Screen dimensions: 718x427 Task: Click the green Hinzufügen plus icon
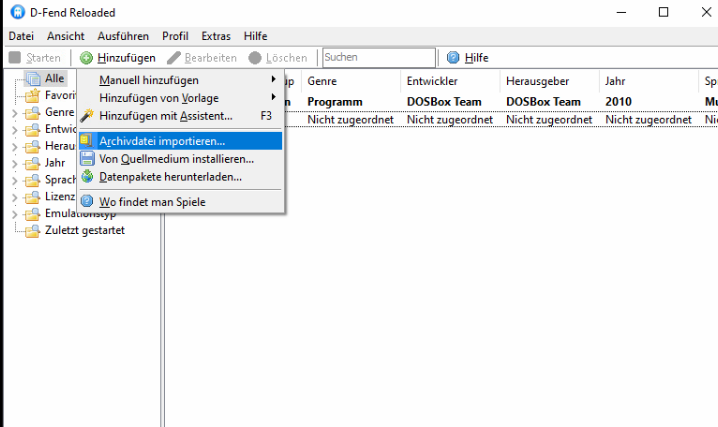pos(87,58)
